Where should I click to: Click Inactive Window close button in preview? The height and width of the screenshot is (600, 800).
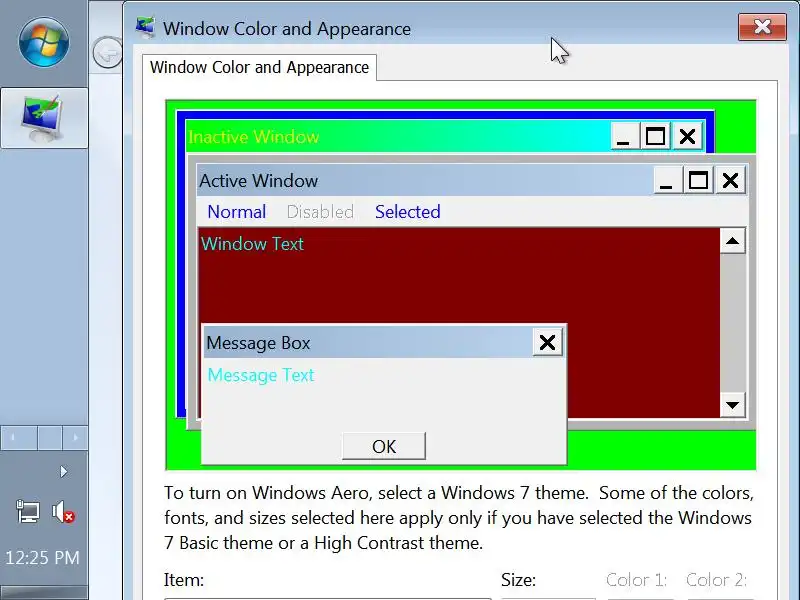click(687, 136)
